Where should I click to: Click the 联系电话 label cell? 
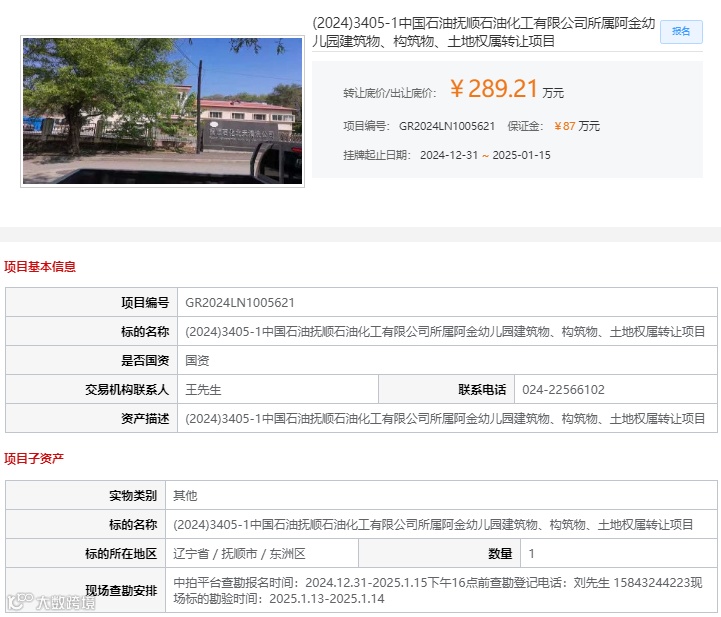coord(446,390)
